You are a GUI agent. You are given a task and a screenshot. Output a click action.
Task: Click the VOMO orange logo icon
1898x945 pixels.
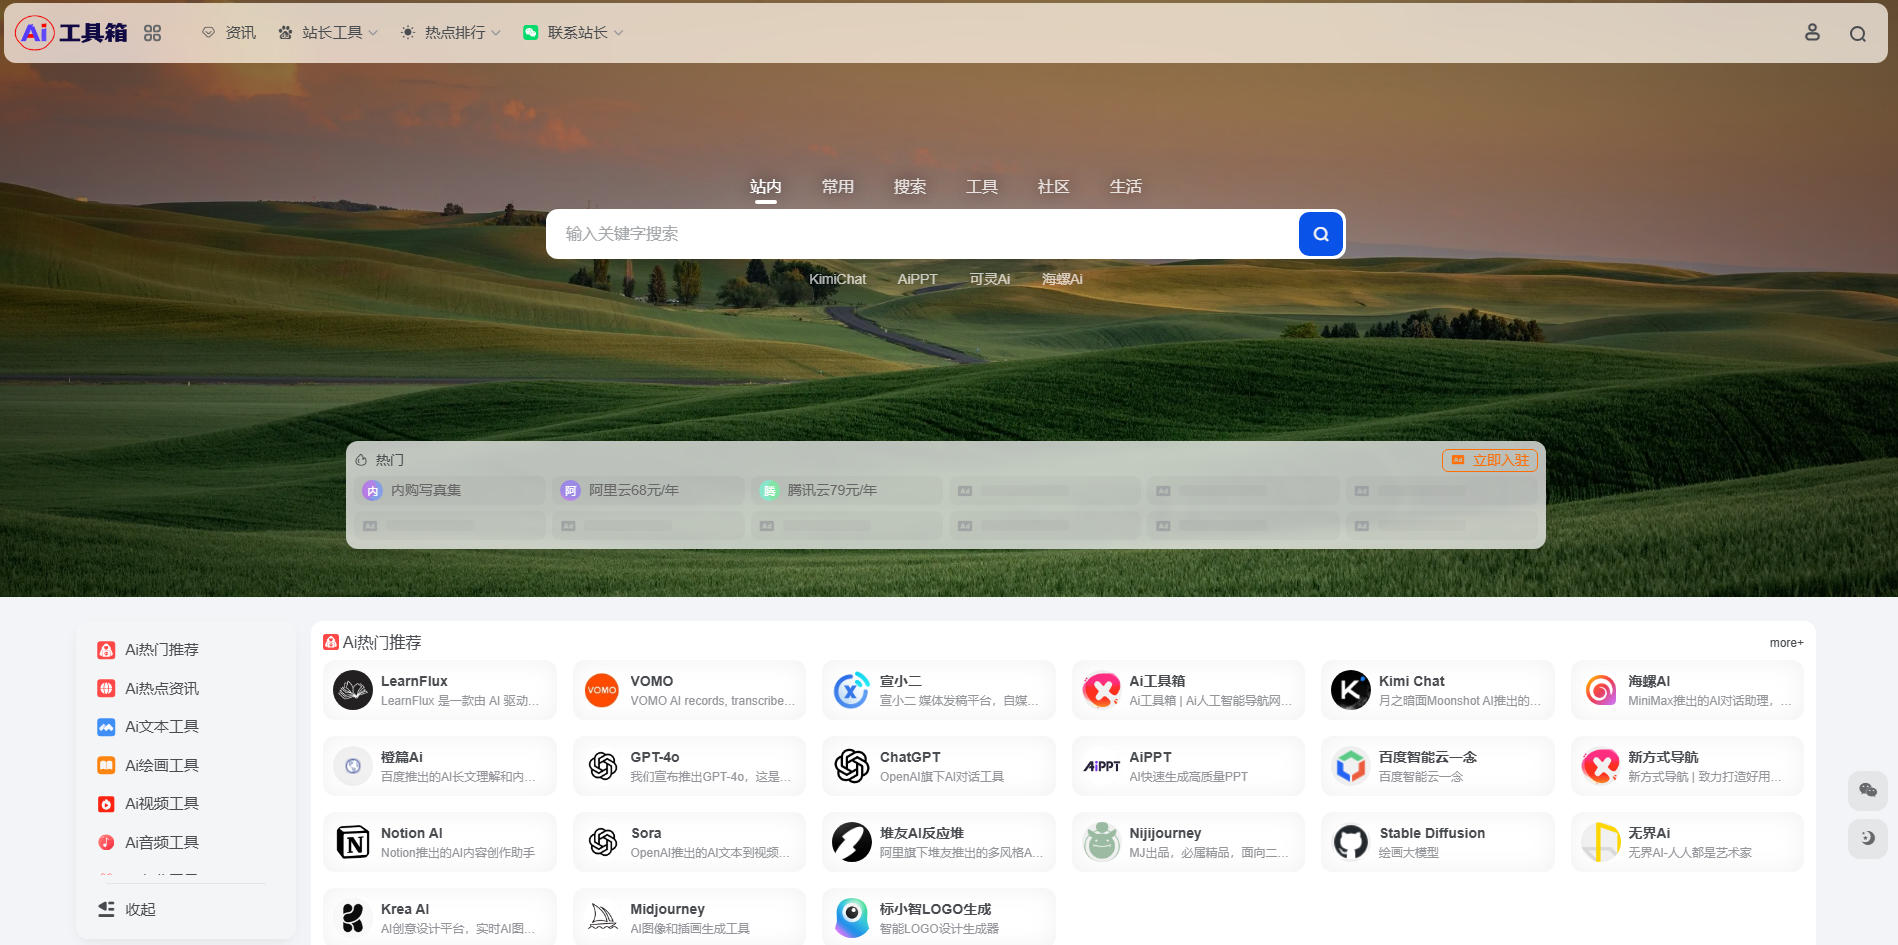(x=602, y=690)
